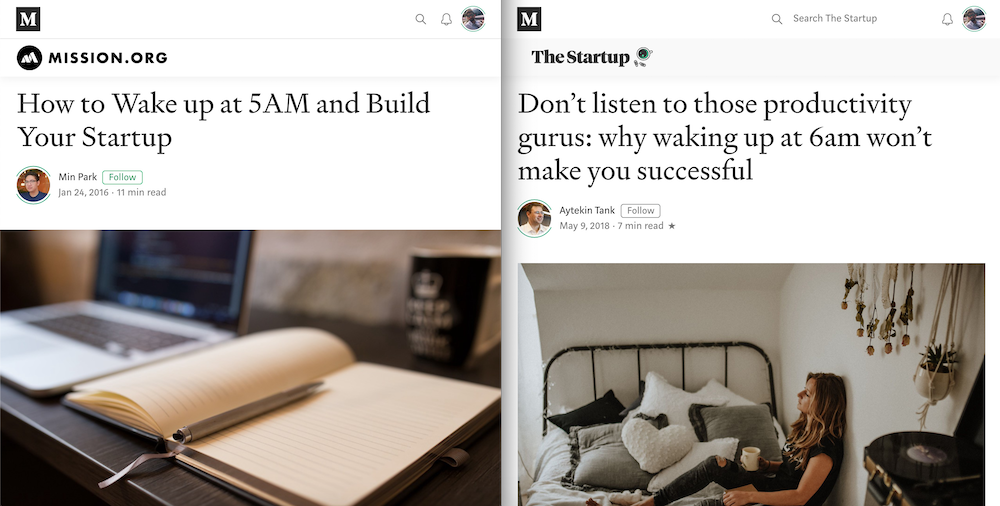Click the Medium logo in right pane
Image resolution: width=1000 pixels, height=506 pixels.
[529, 19]
